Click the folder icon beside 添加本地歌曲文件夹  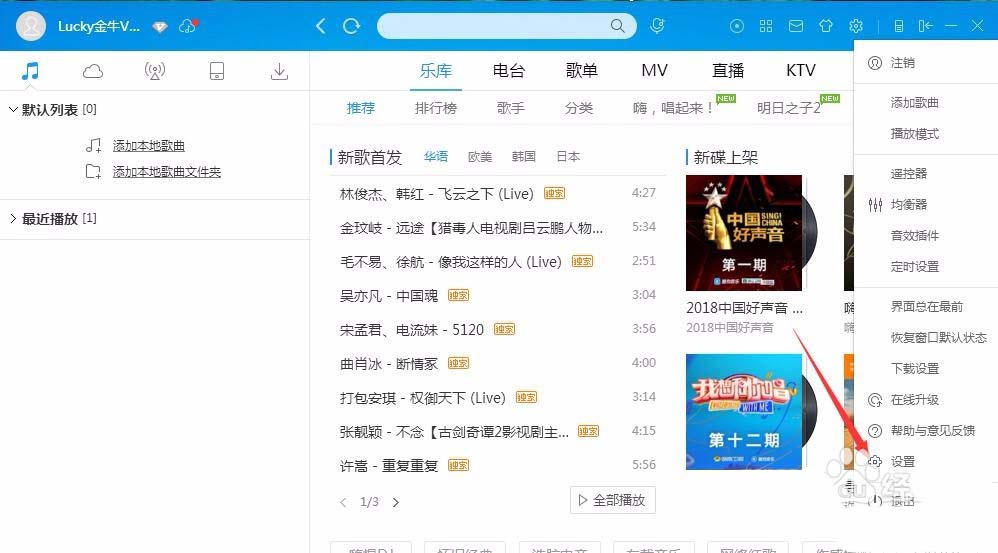(93, 171)
